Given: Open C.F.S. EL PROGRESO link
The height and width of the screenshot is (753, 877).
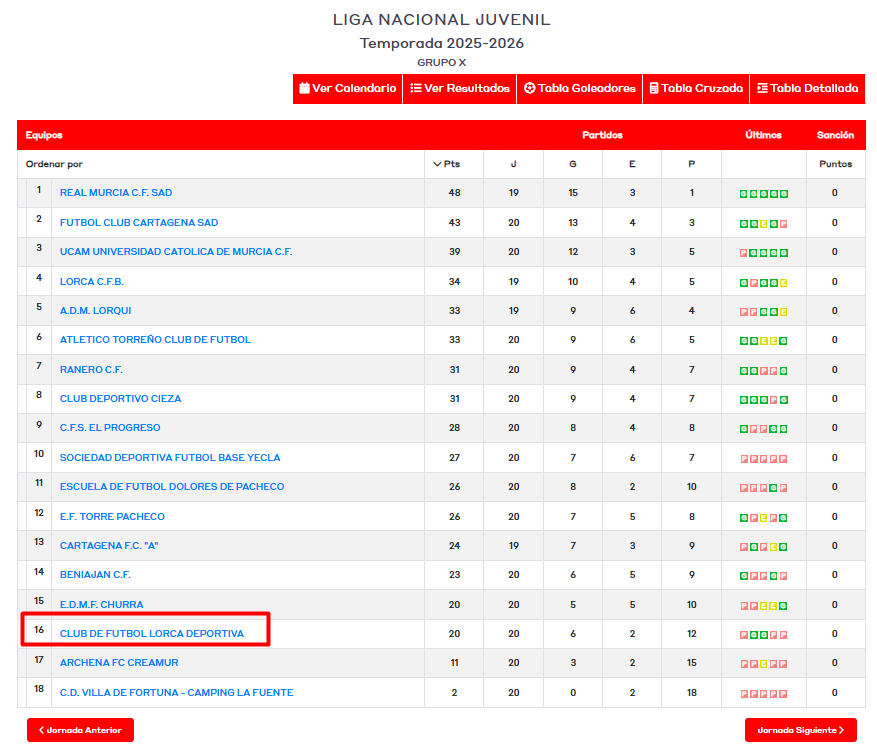Looking at the screenshot, I should tap(110, 428).
